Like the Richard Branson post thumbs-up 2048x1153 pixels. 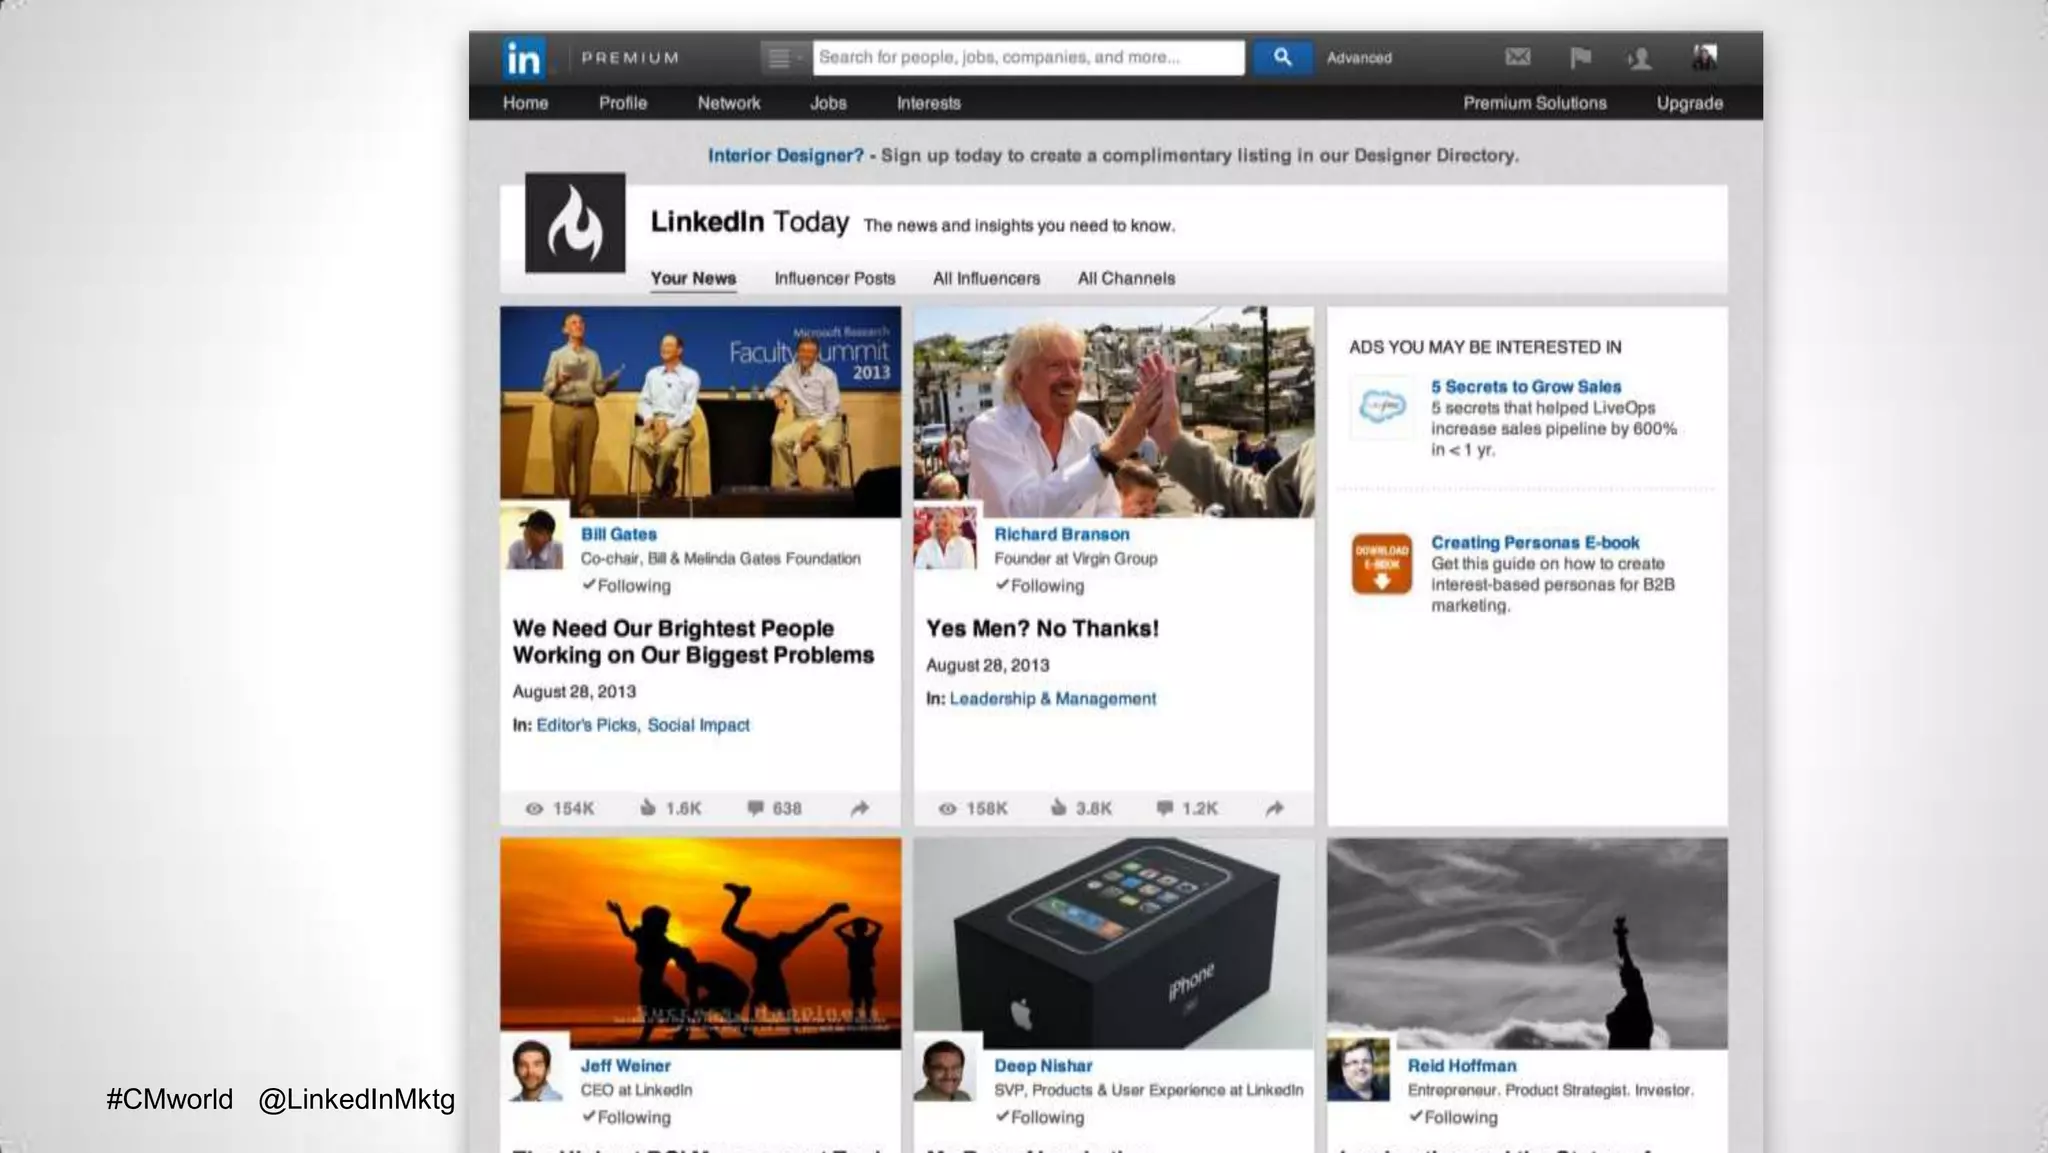pos(1058,807)
